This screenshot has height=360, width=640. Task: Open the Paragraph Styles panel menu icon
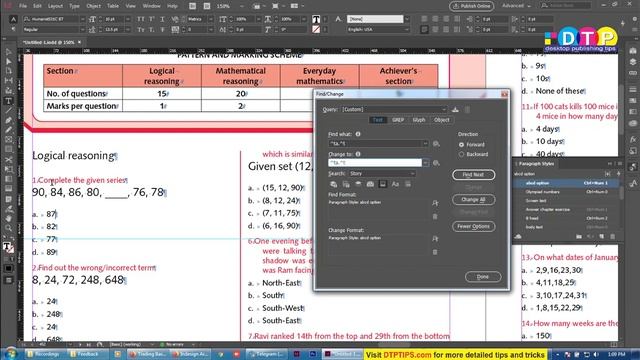coord(619,164)
